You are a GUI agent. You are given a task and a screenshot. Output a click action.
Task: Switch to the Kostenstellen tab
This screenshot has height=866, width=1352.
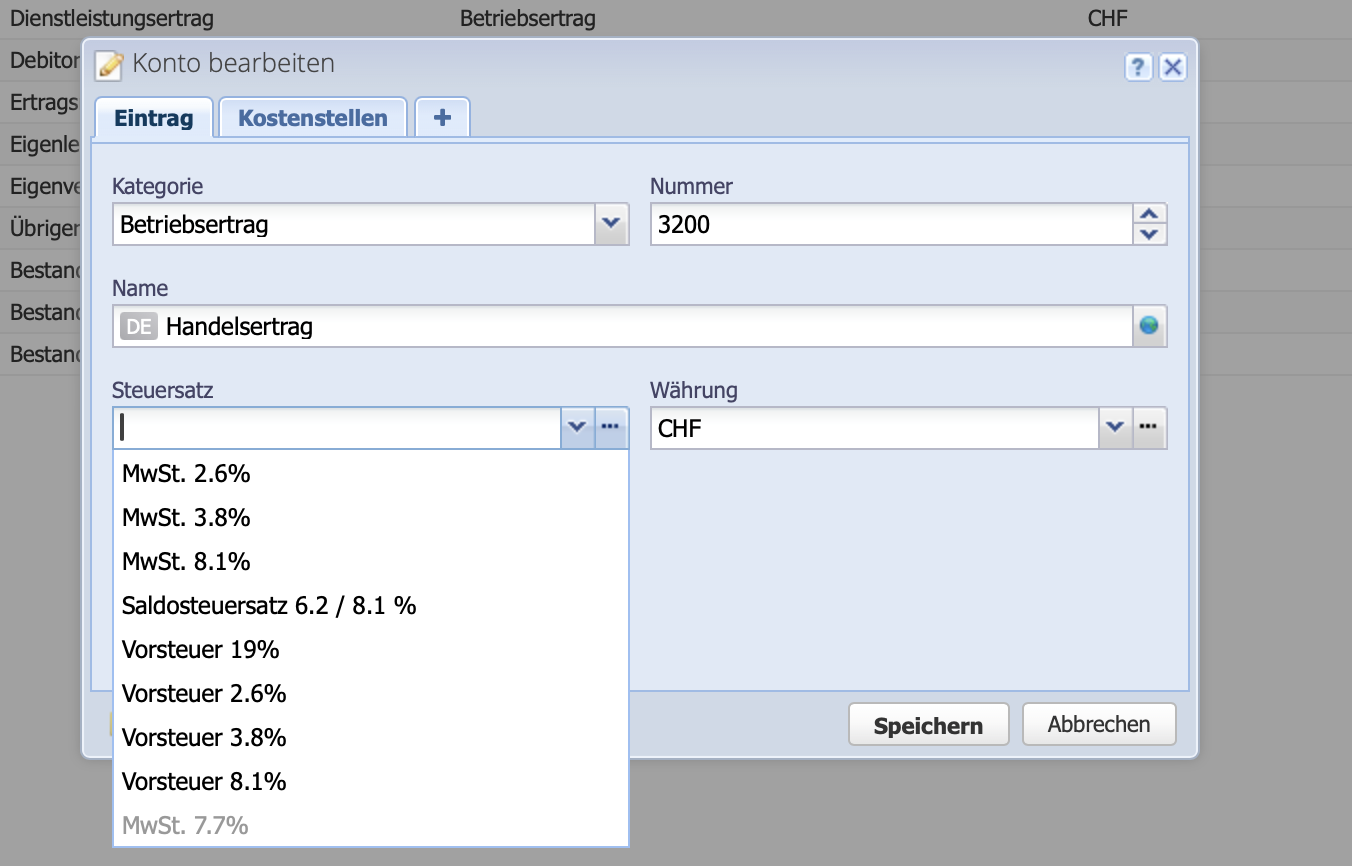pyautogui.click(x=312, y=118)
